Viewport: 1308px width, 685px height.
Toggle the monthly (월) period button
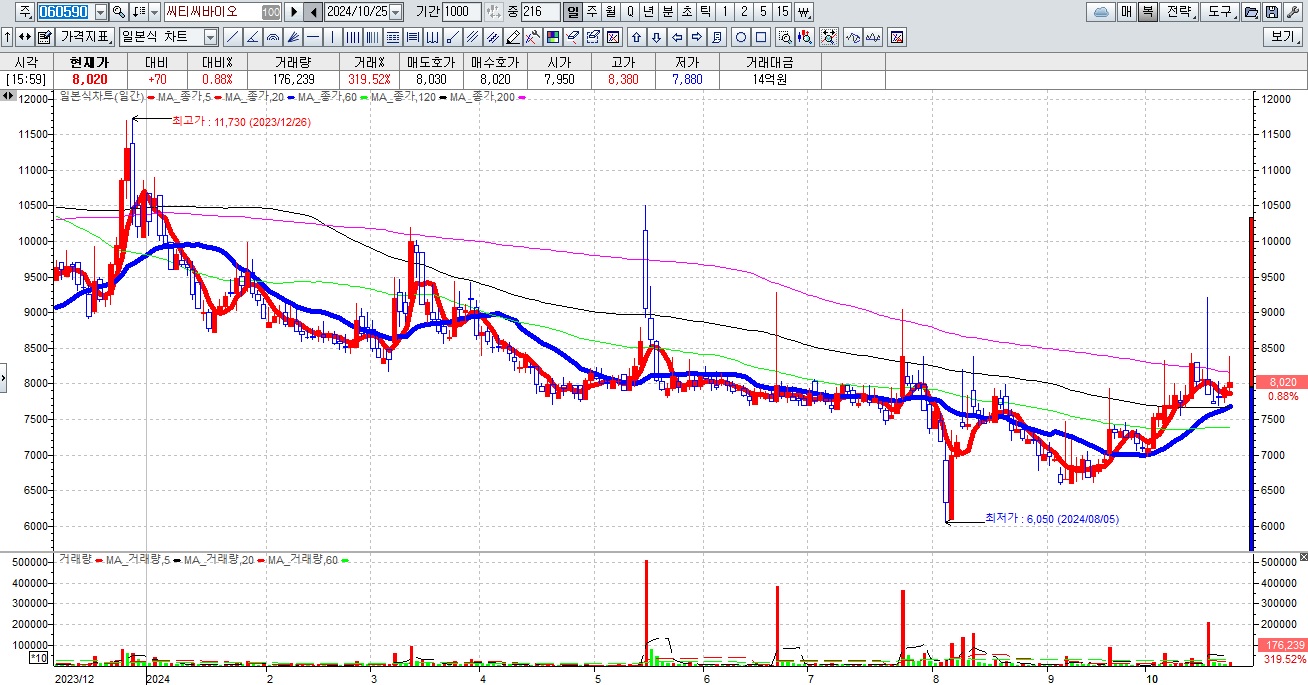coord(610,12)
